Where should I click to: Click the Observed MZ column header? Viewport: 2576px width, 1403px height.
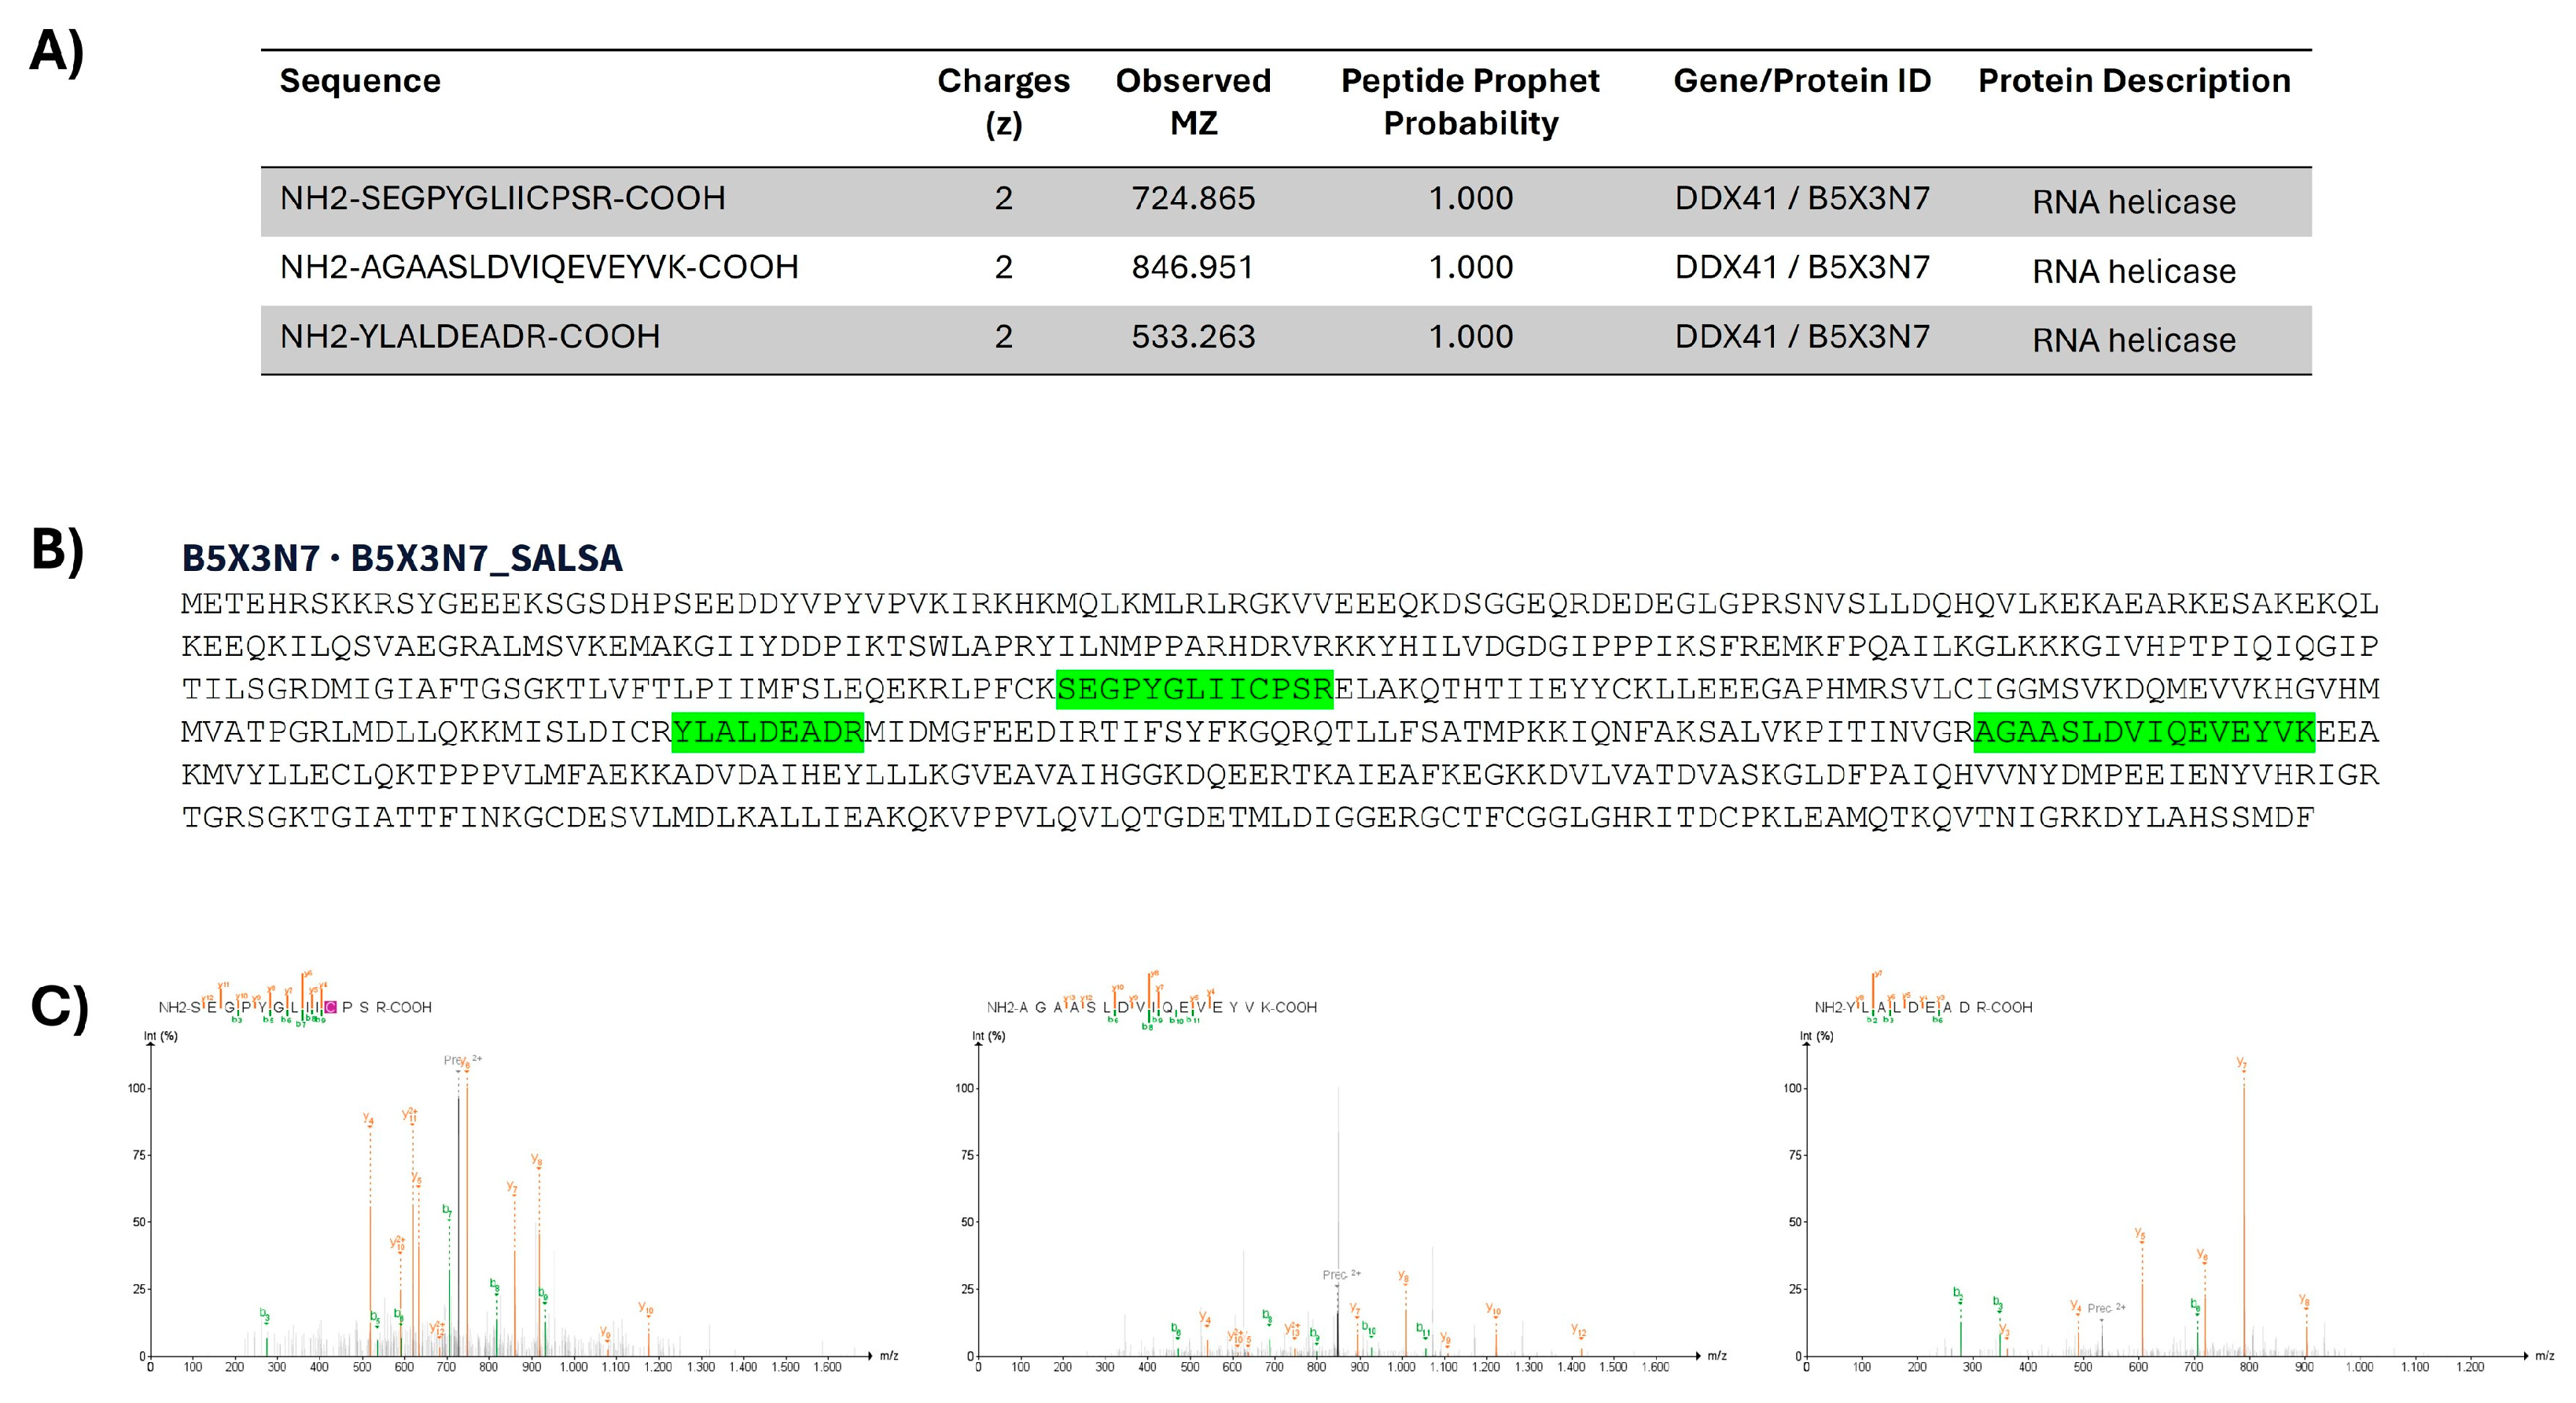click(1193, 101)
